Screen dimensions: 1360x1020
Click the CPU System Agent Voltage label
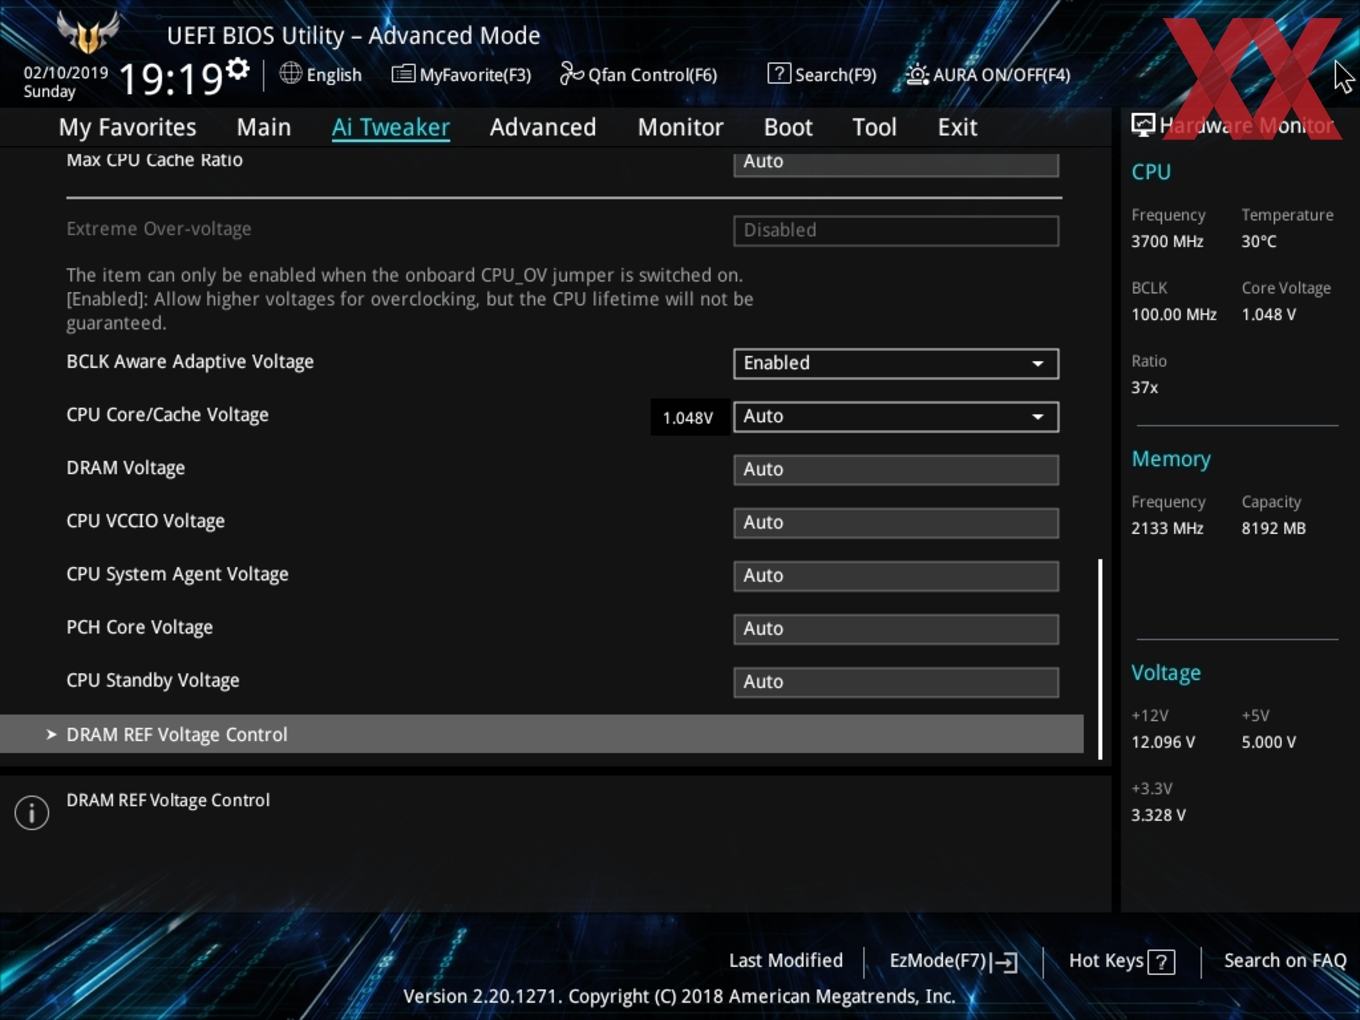[x=177, y=574]
